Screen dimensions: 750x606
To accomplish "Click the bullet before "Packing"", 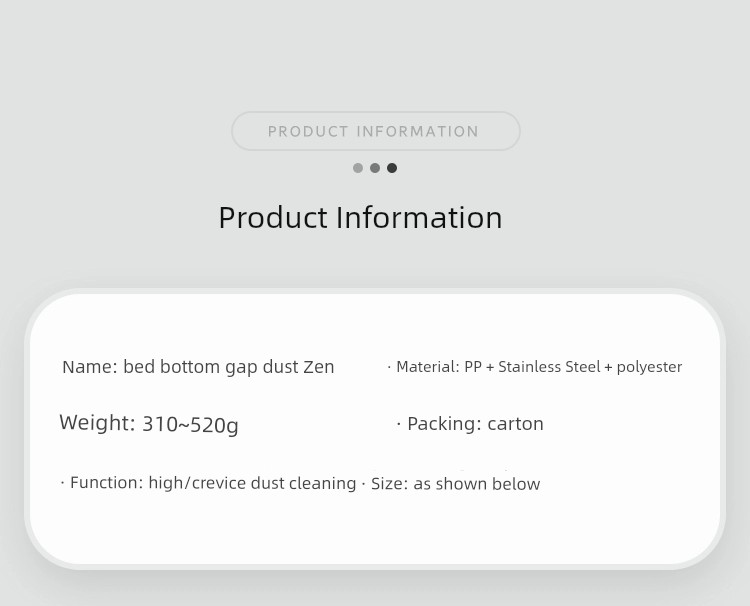I will [399, 424].
